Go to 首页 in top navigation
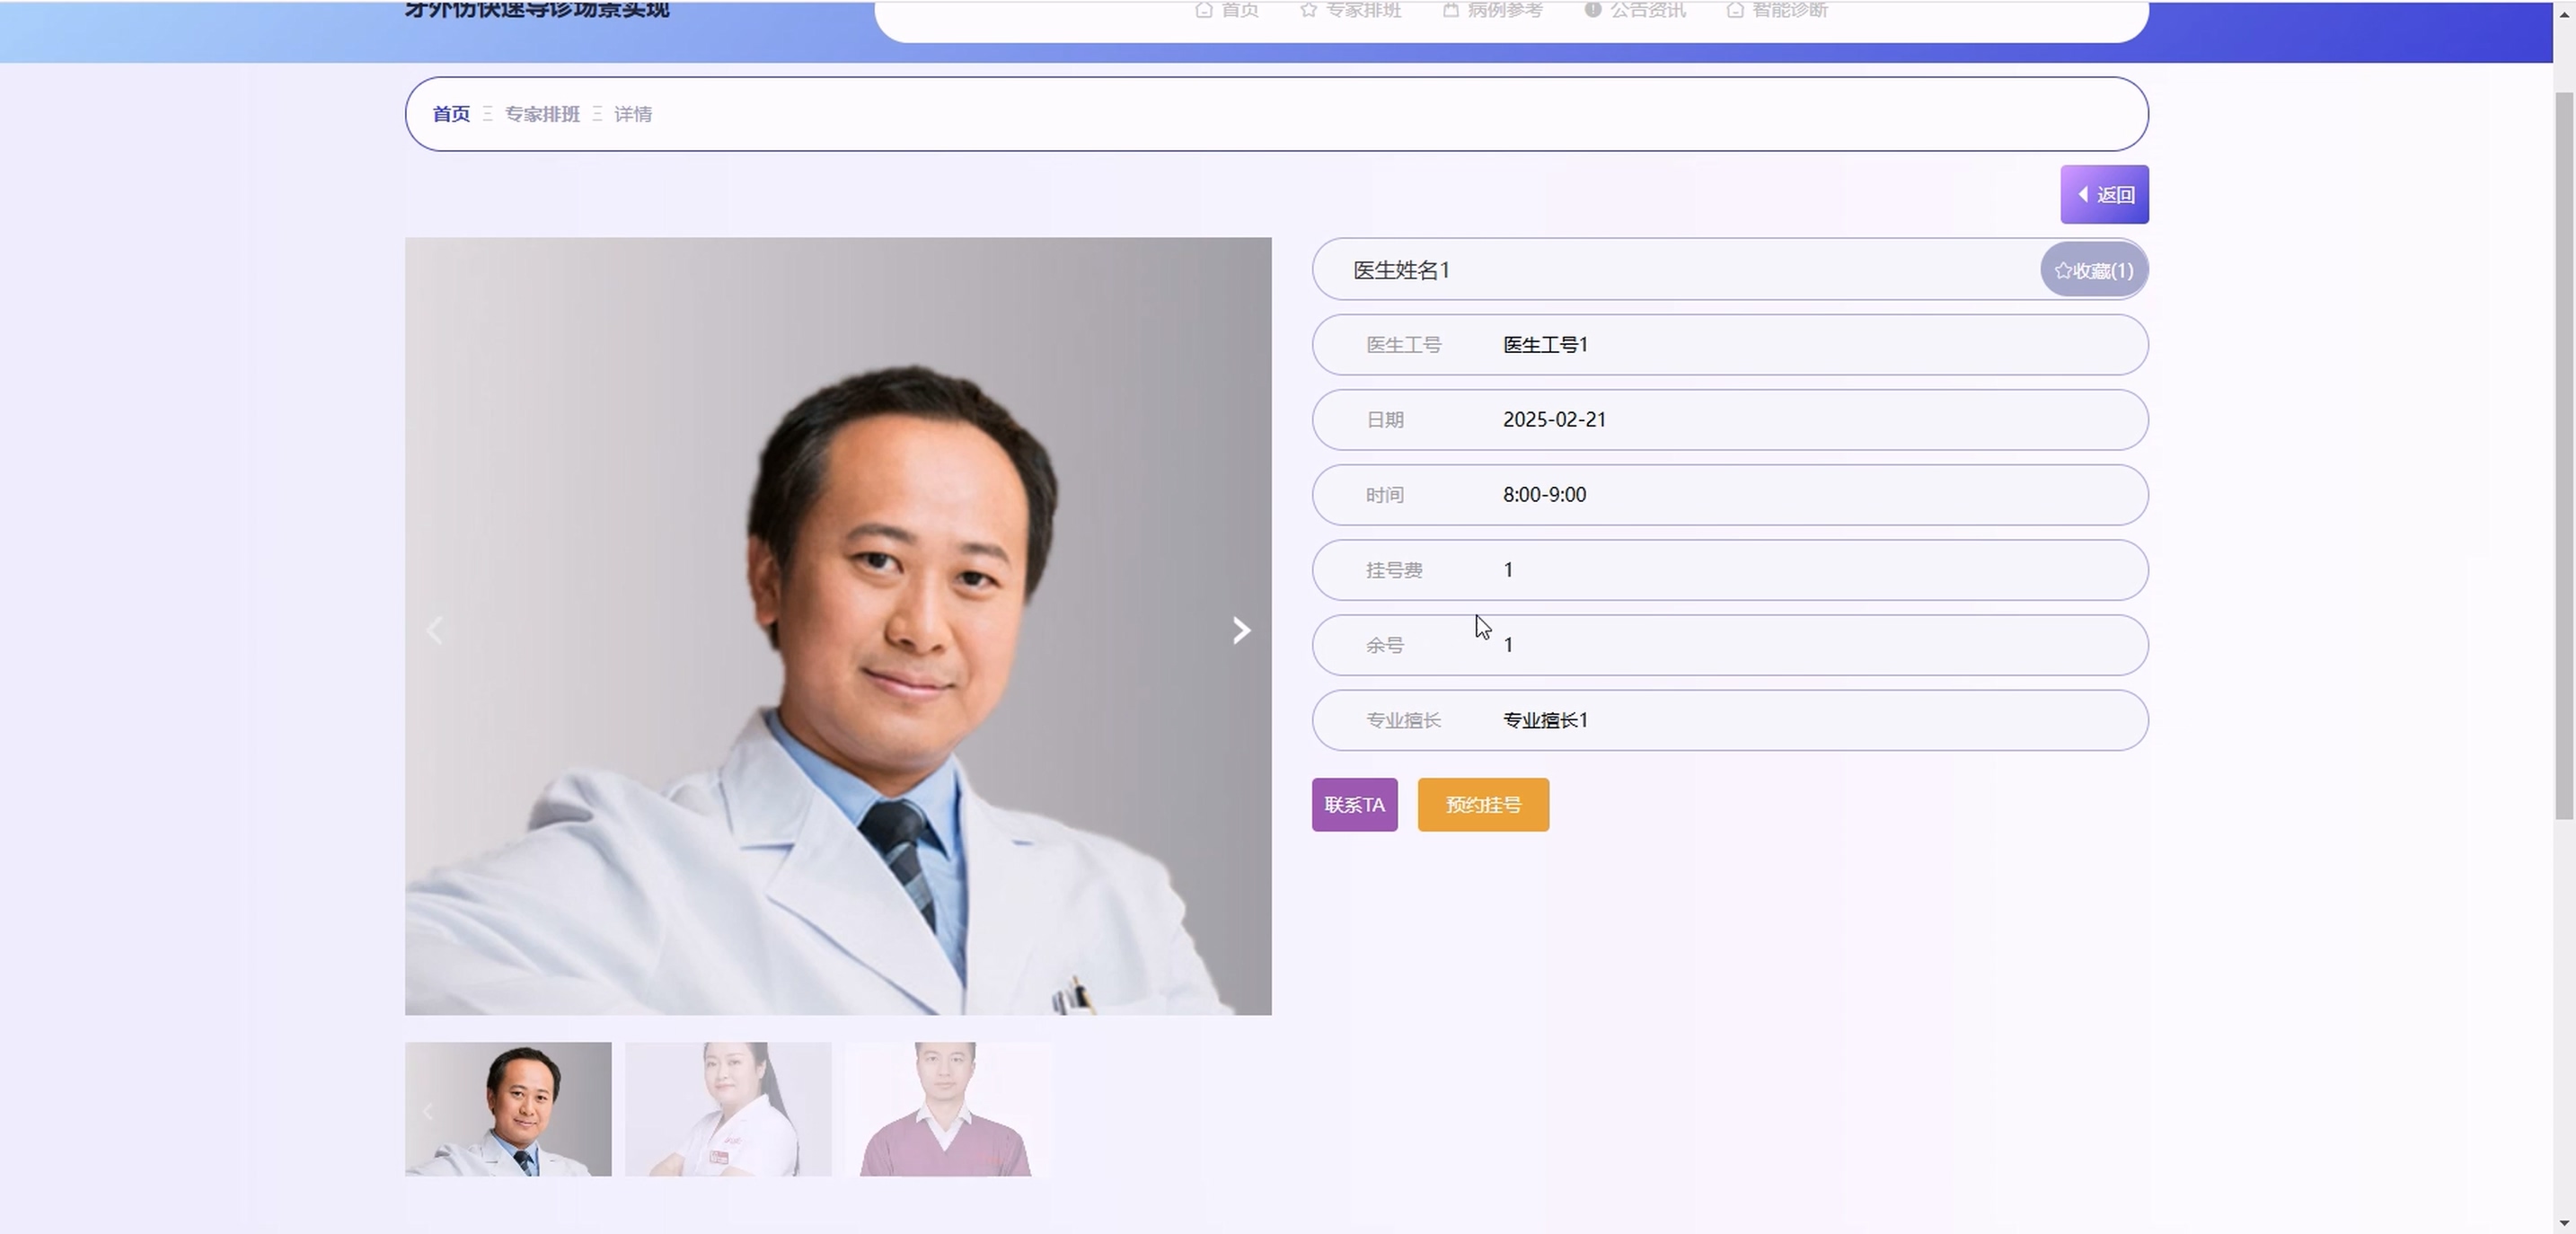 point(1227,10)
